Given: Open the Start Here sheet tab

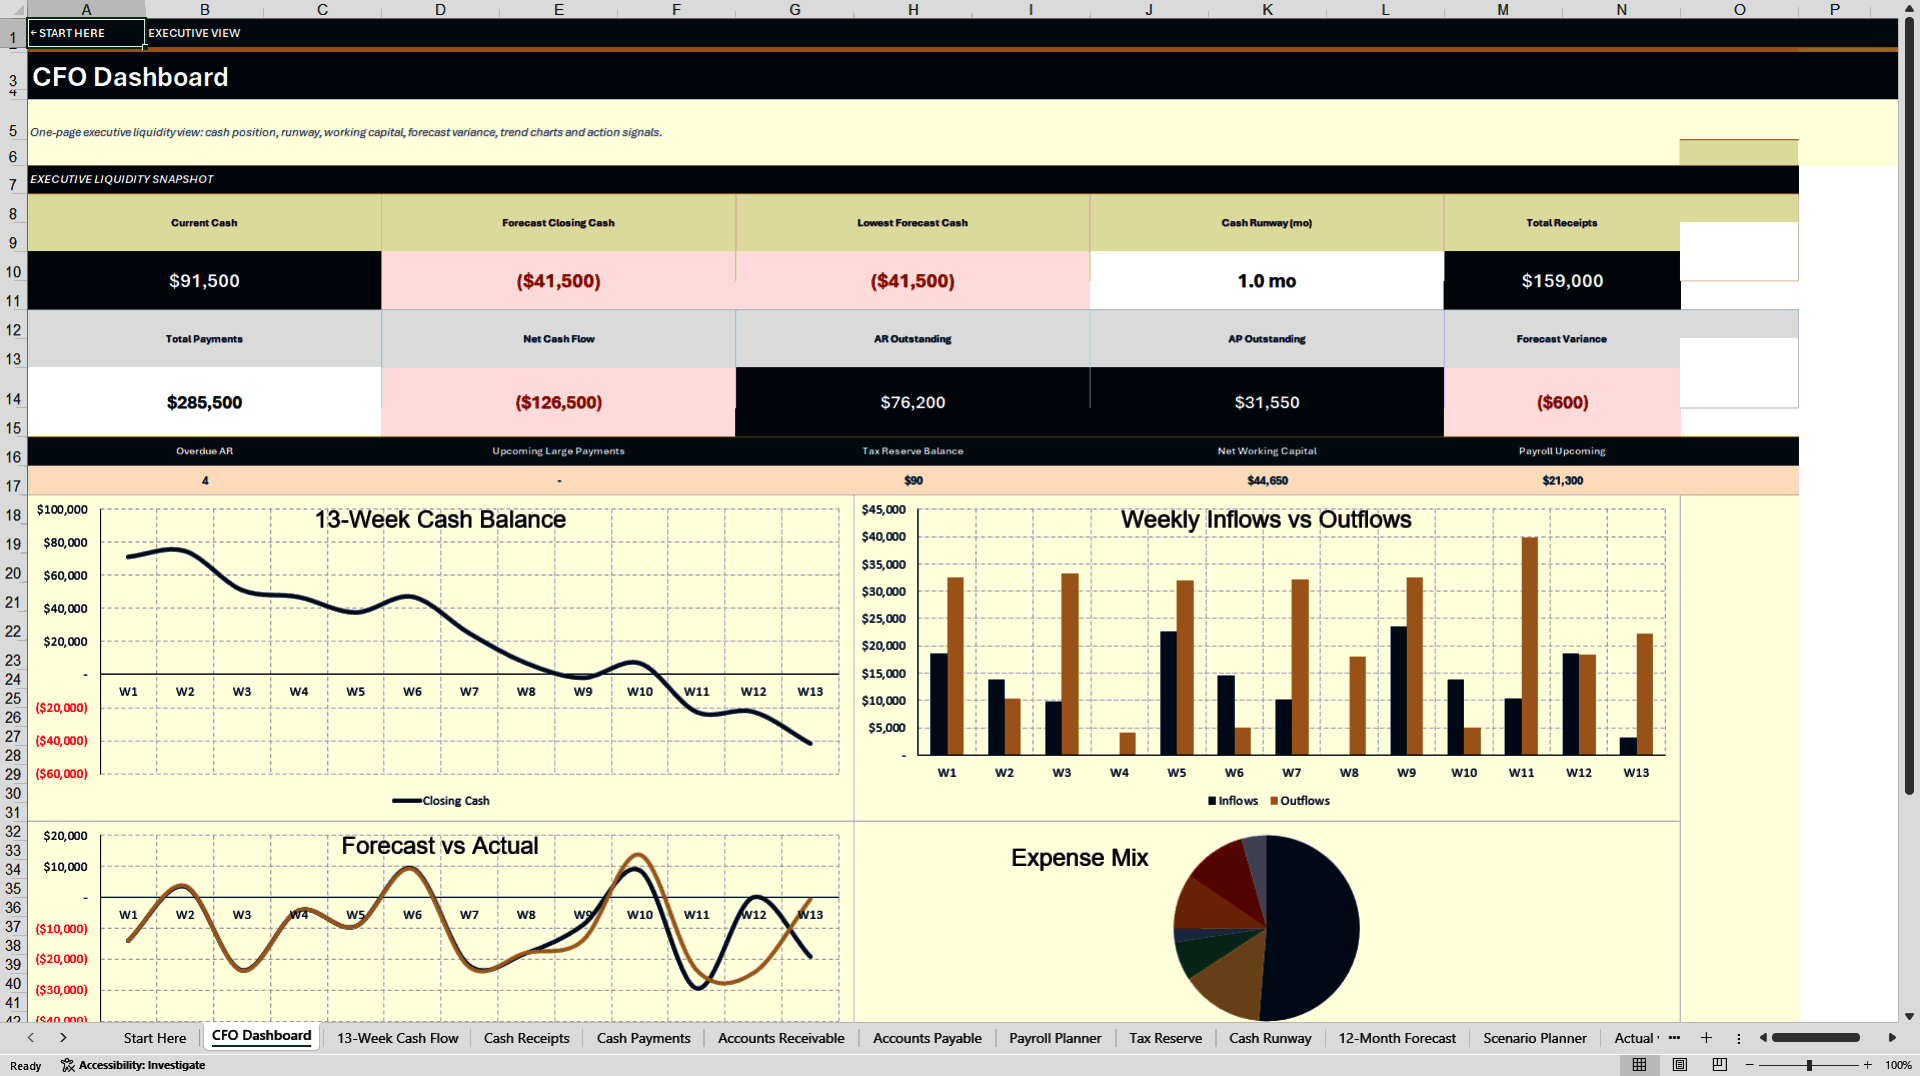Looking at the screenshot, I should (155, 1038).
